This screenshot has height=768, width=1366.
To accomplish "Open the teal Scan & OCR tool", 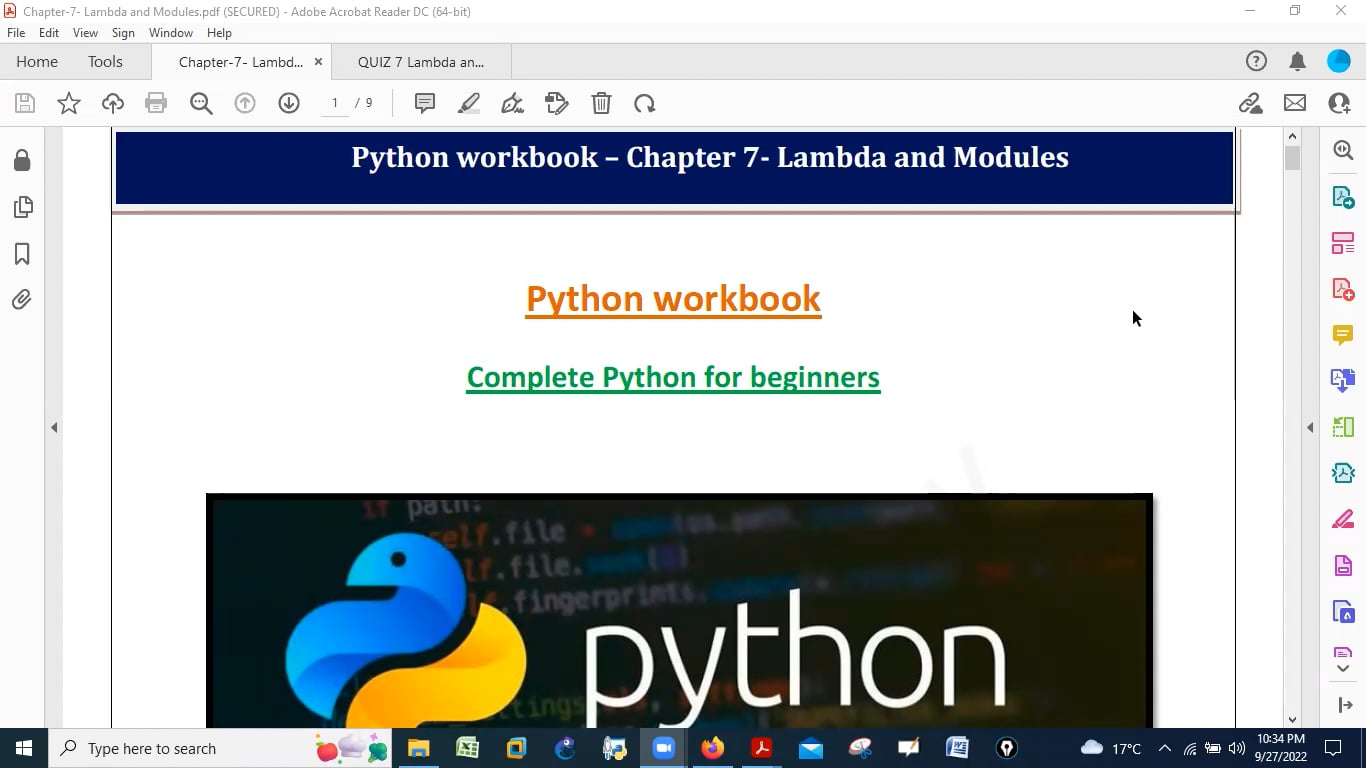I will (x=1343, y=473).
